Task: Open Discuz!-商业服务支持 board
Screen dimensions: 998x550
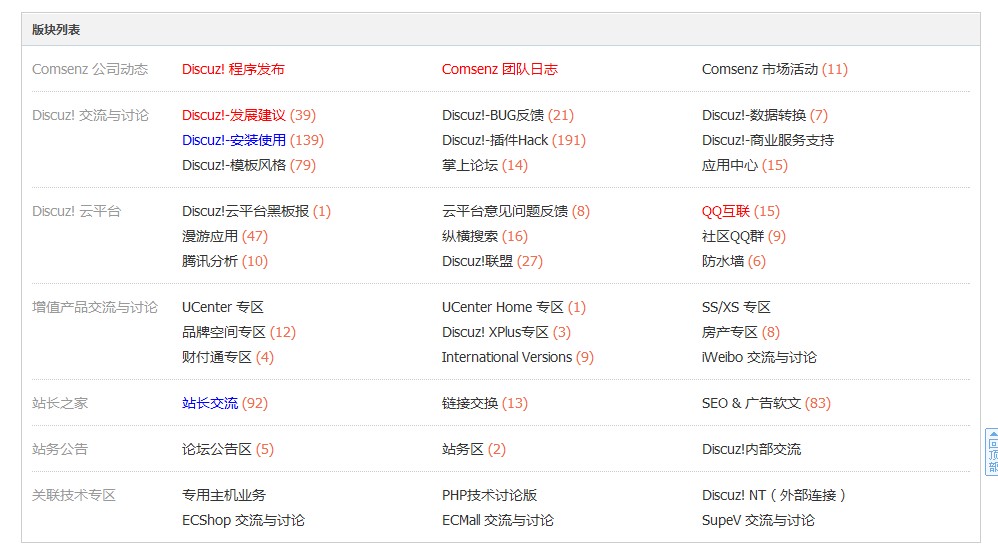Action: [768, 140]
